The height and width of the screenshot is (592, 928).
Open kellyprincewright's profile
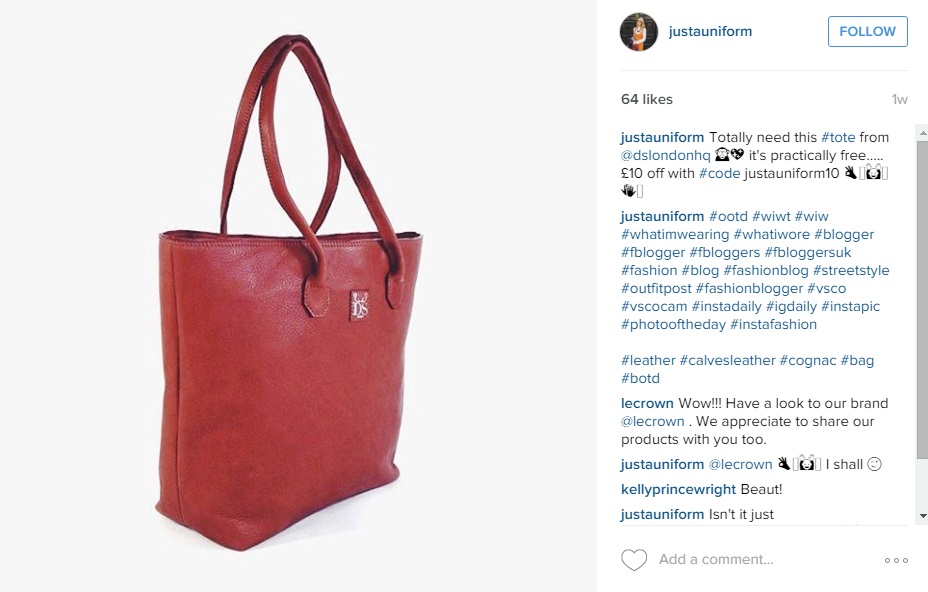point(678,490)
